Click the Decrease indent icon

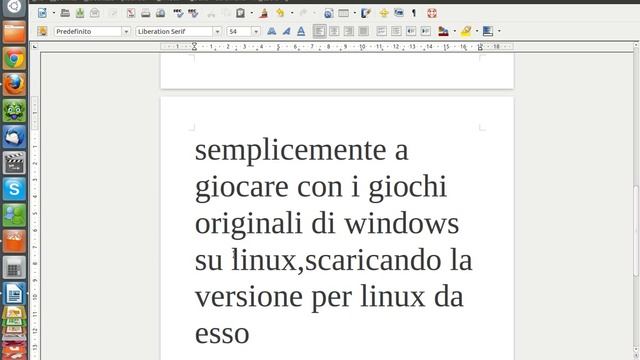pos(411,31)
